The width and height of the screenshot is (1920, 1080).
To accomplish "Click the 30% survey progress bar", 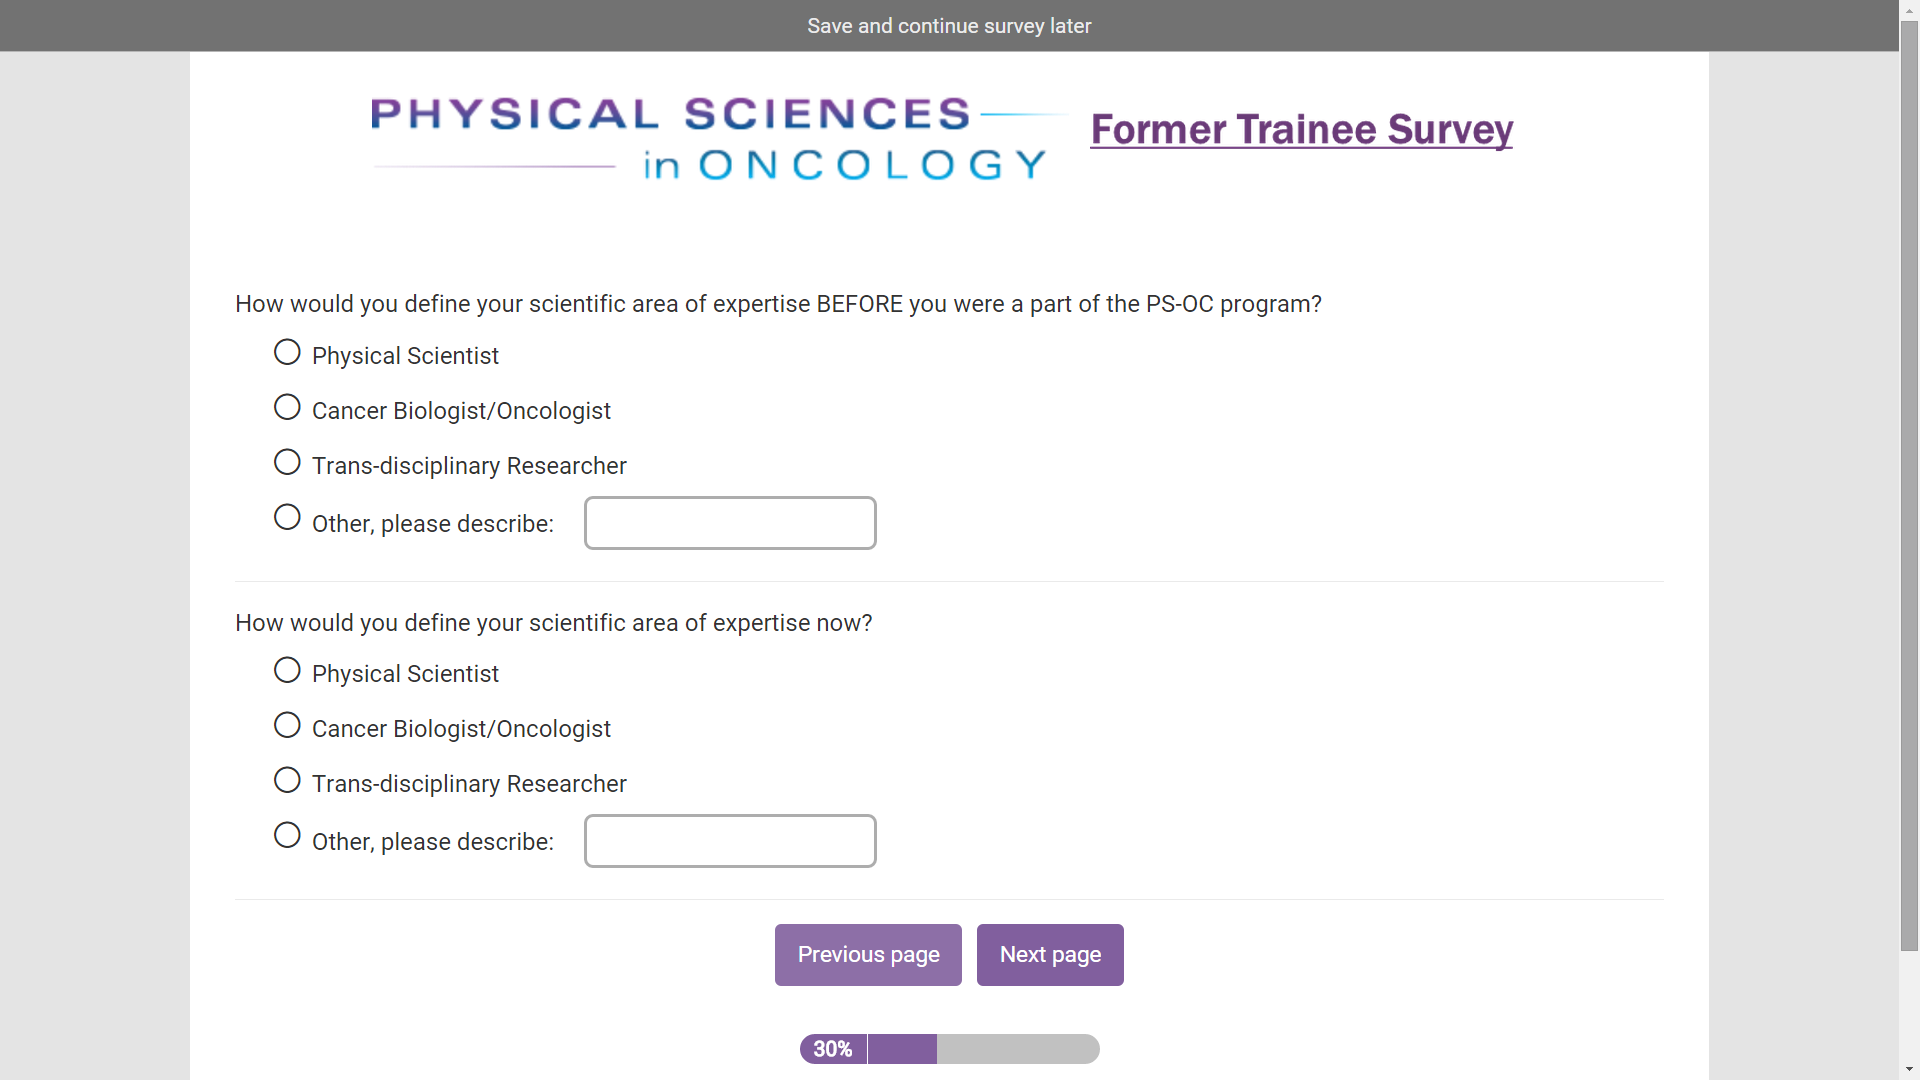I will pyautogui.click(x=949, y=1049).
